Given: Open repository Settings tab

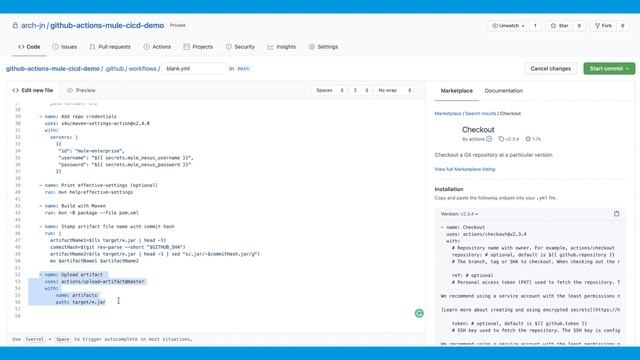Looking at the screenshot, I should pos(323,47).
